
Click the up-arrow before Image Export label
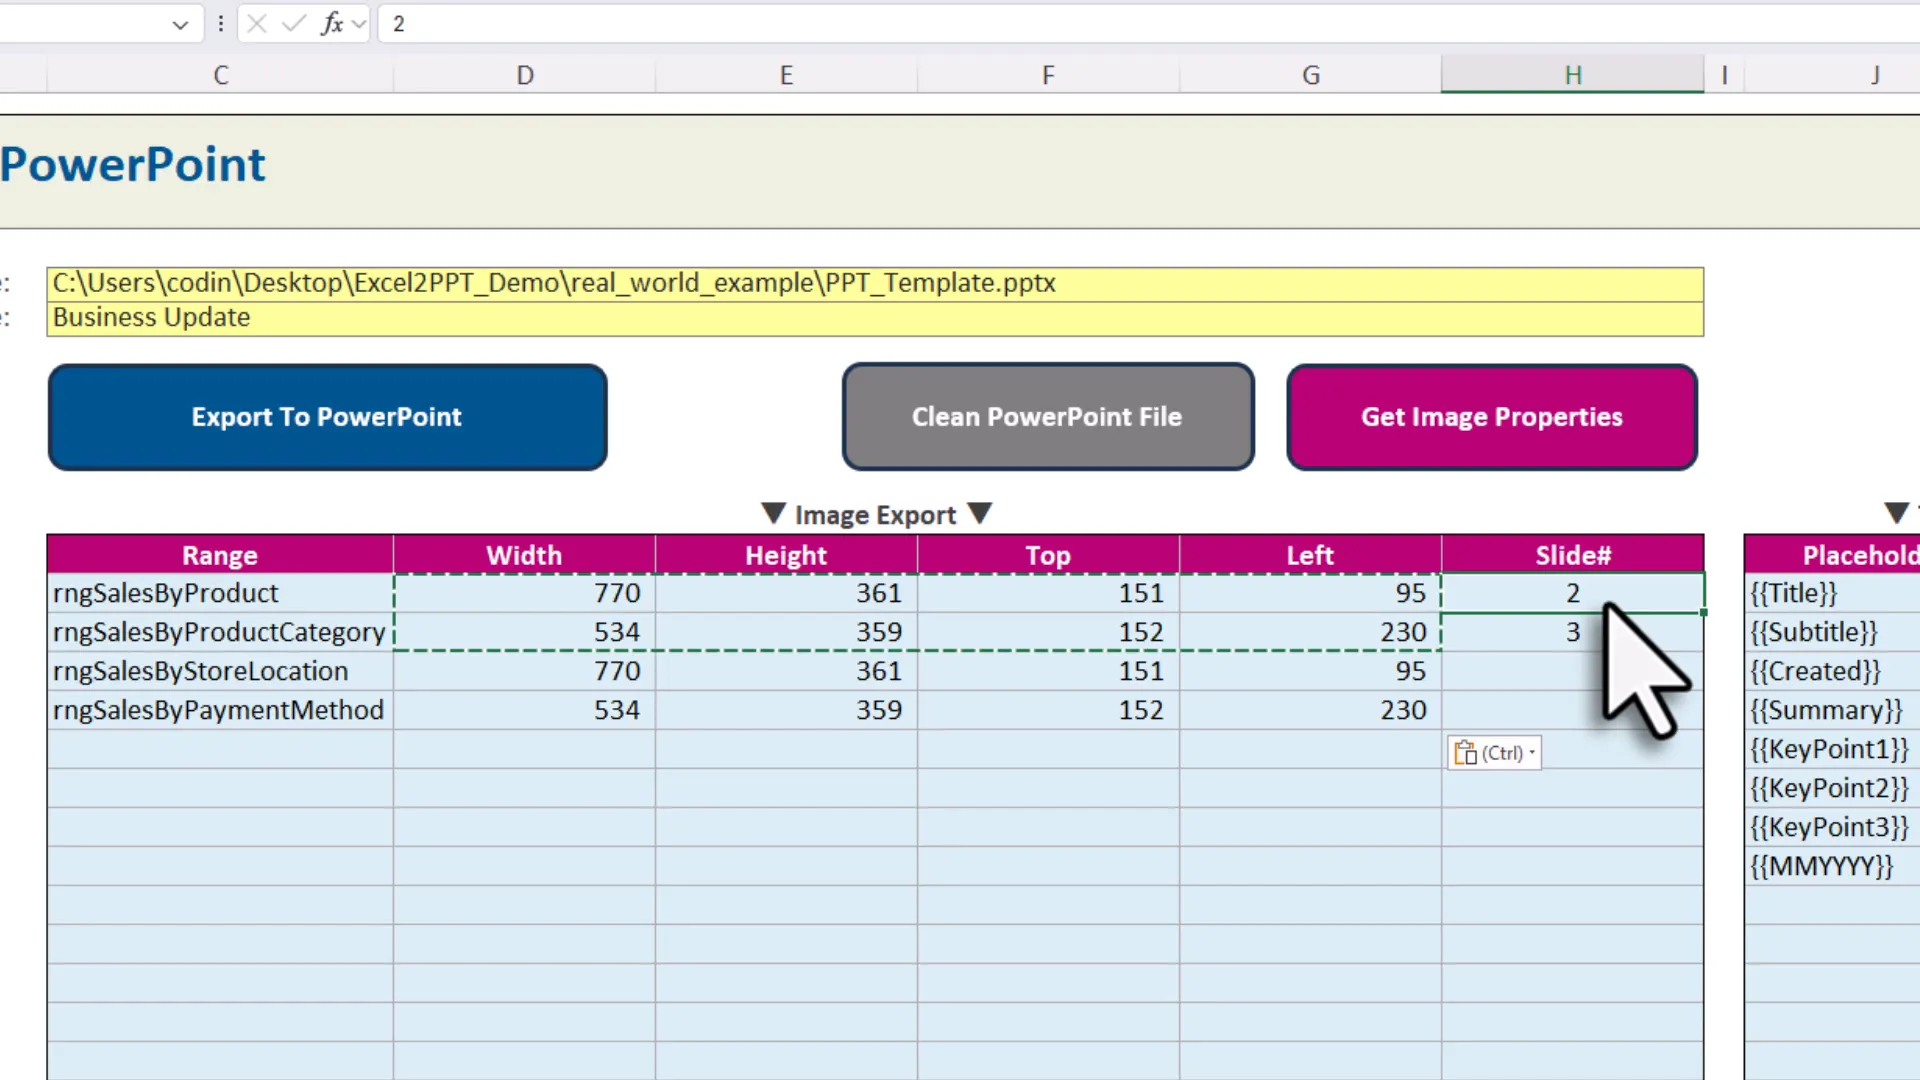[x=773, y=513]
